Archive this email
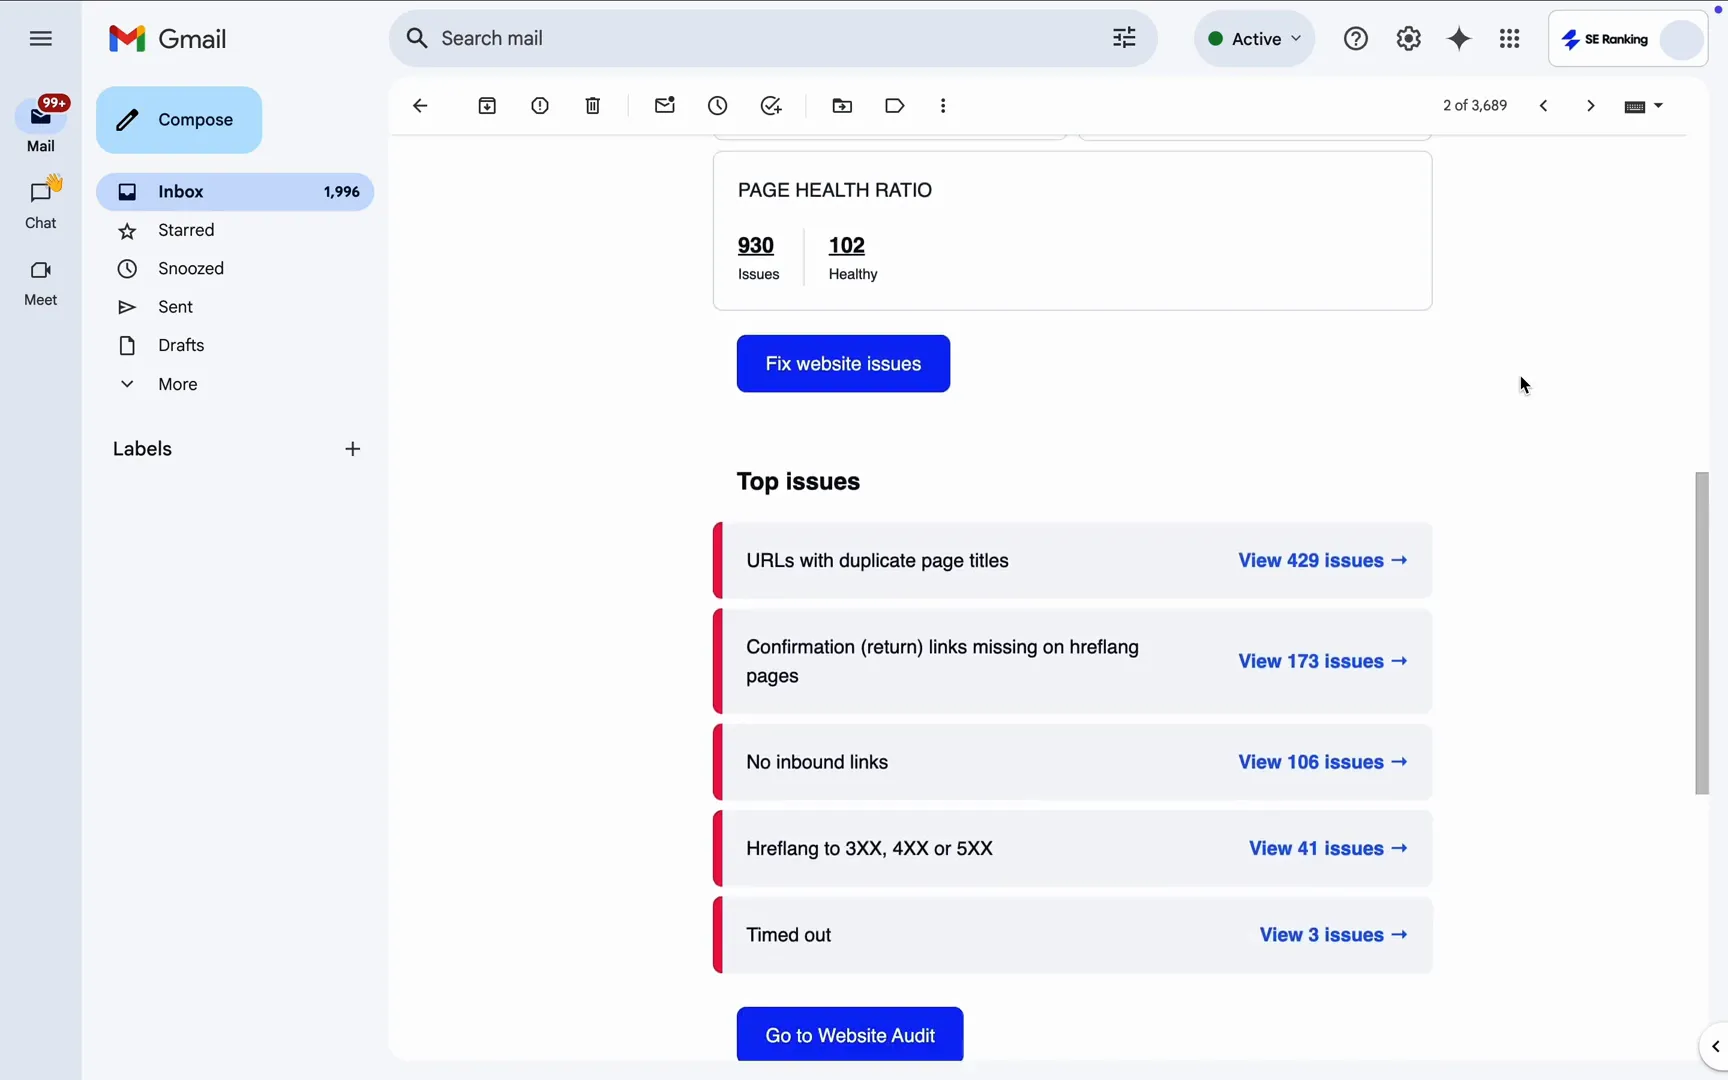 click(x=487, y=105)
